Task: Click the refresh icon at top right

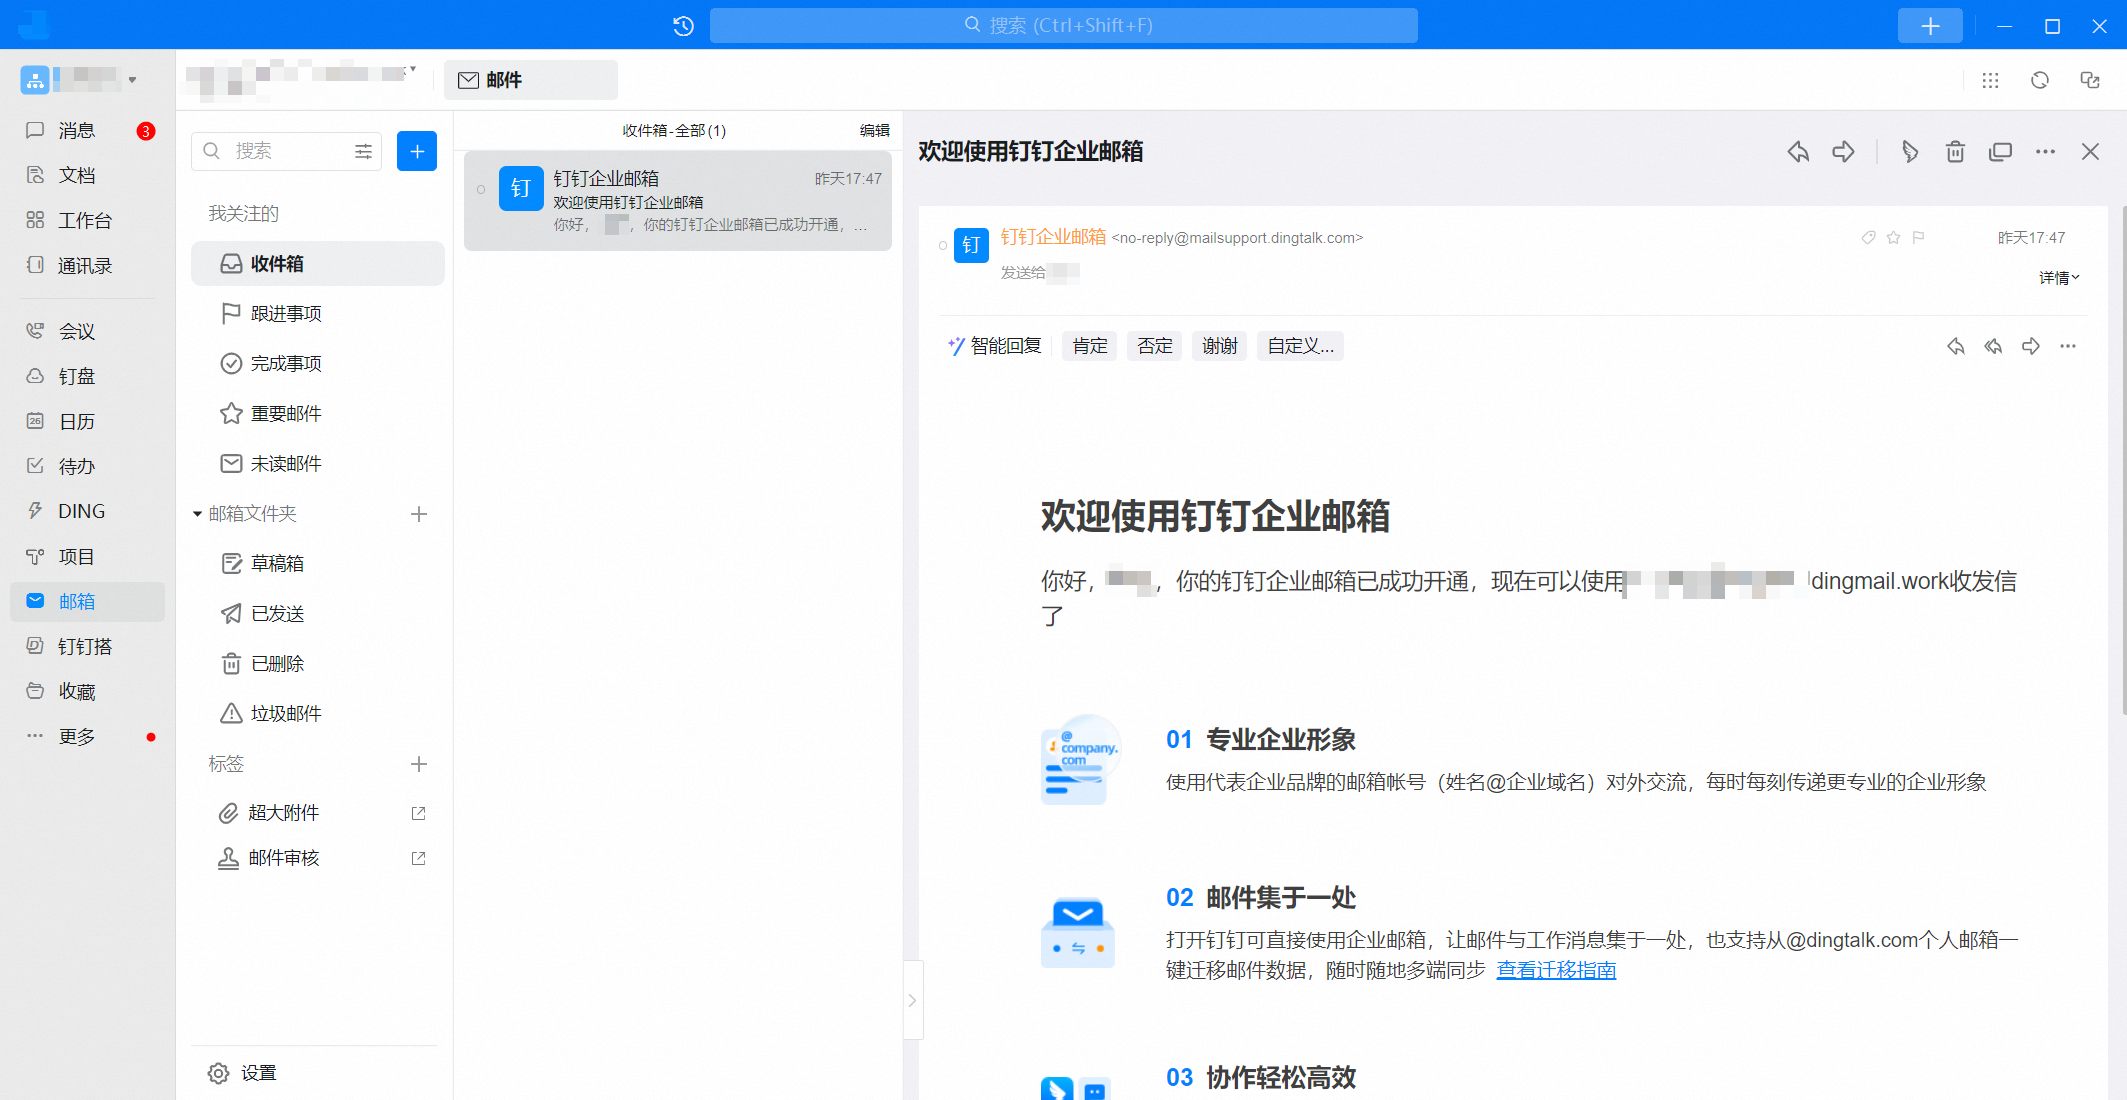Action: point(2040,81)
